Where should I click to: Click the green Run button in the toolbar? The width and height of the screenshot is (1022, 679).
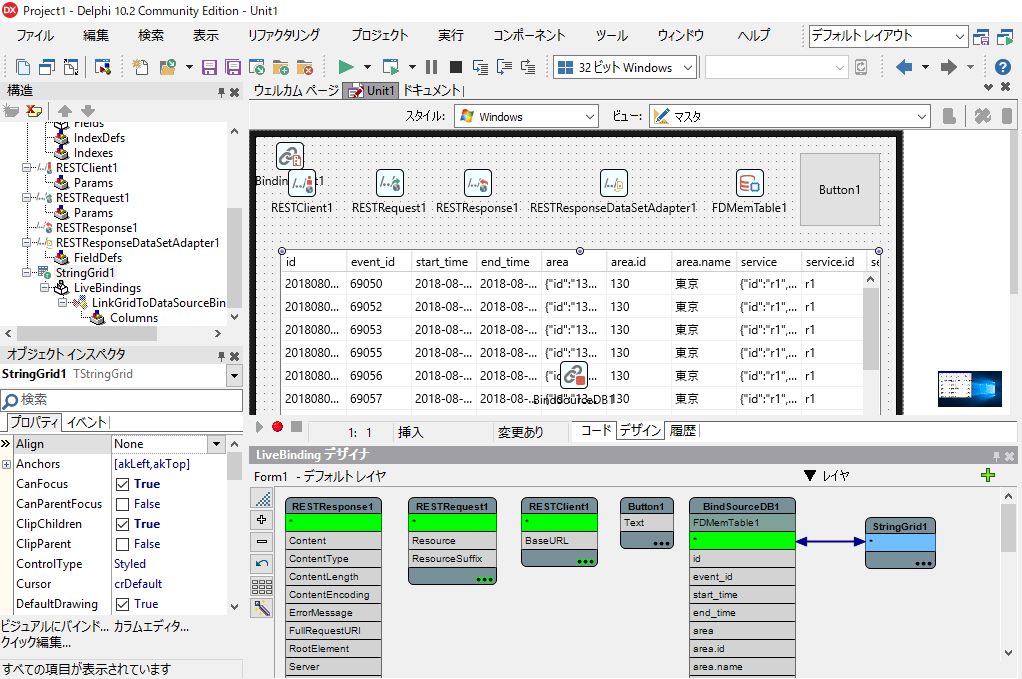(345, 67)
